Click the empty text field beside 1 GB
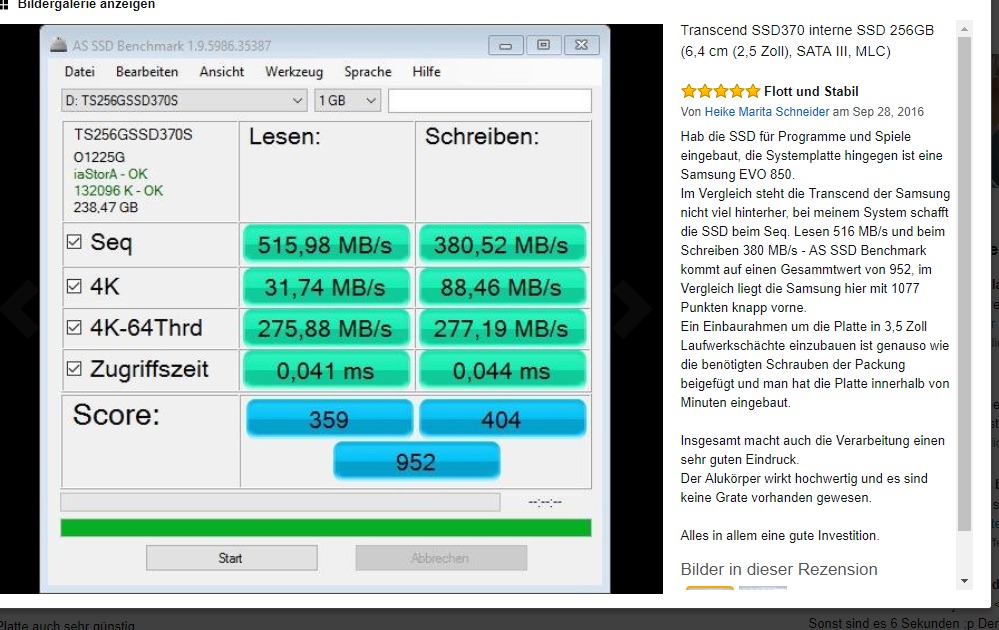The height and width of the screenshot is (630, 999). point(489,101)
